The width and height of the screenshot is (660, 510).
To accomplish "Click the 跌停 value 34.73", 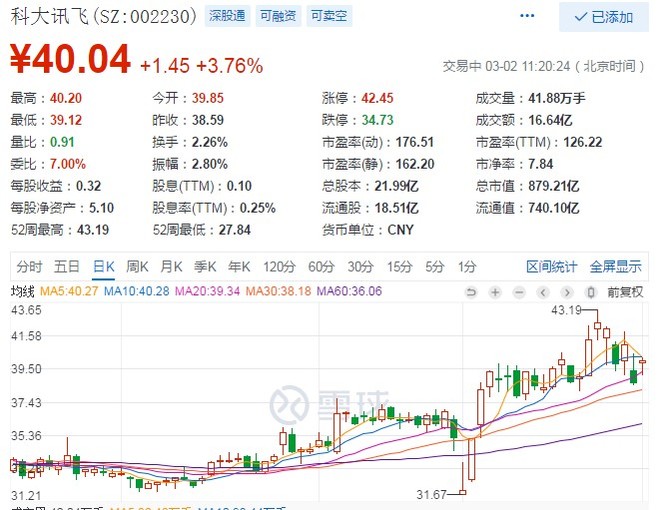I will (378, 120).
